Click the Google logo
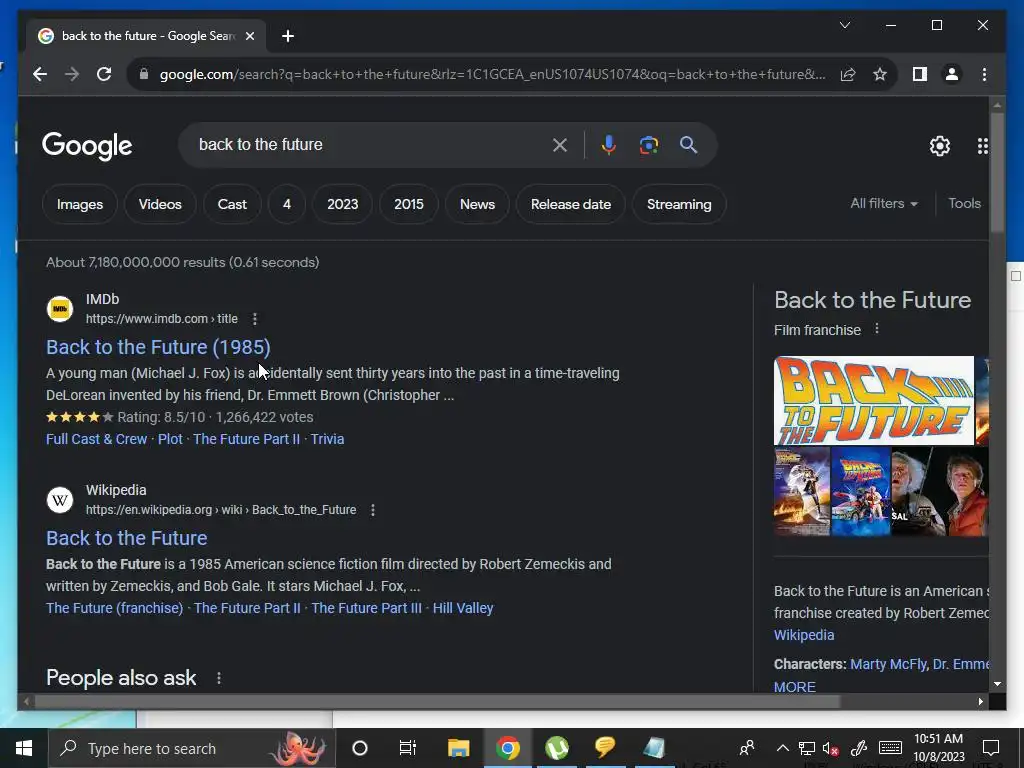Viewport: 1024px width, 768px height. pyautogui.click(x=87, y=146)
